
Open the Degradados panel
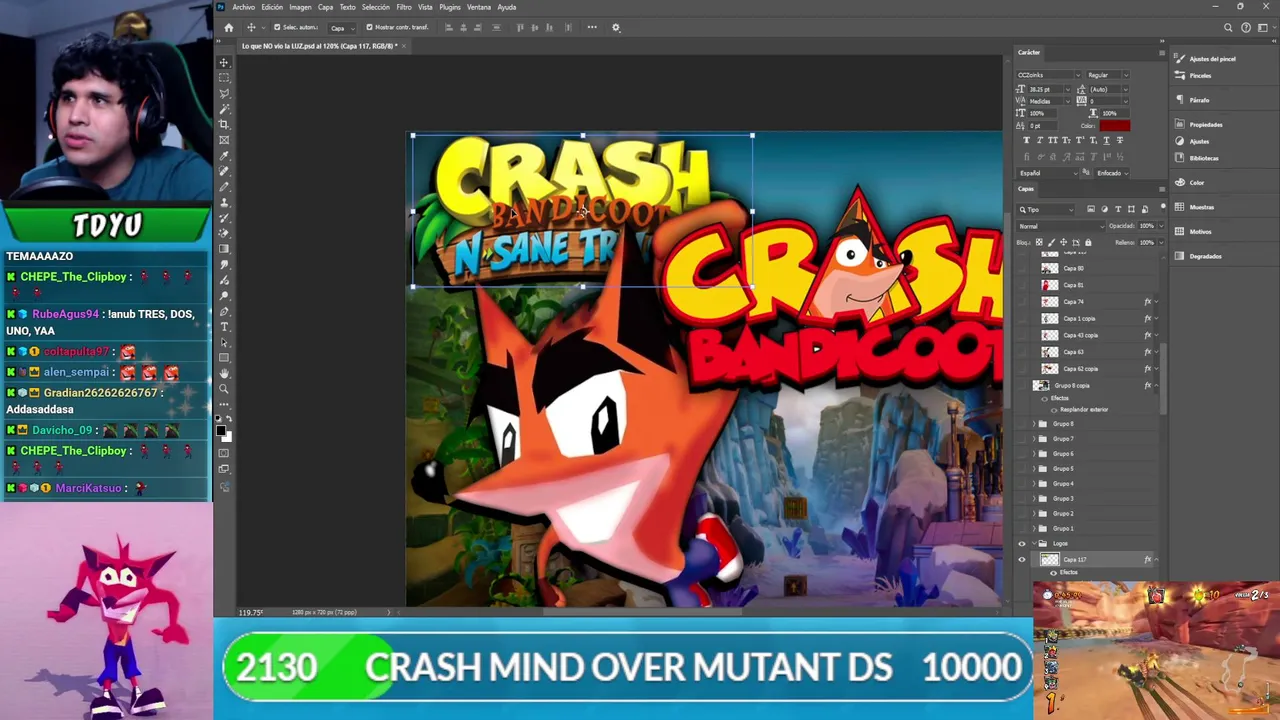click(1198, 256)
